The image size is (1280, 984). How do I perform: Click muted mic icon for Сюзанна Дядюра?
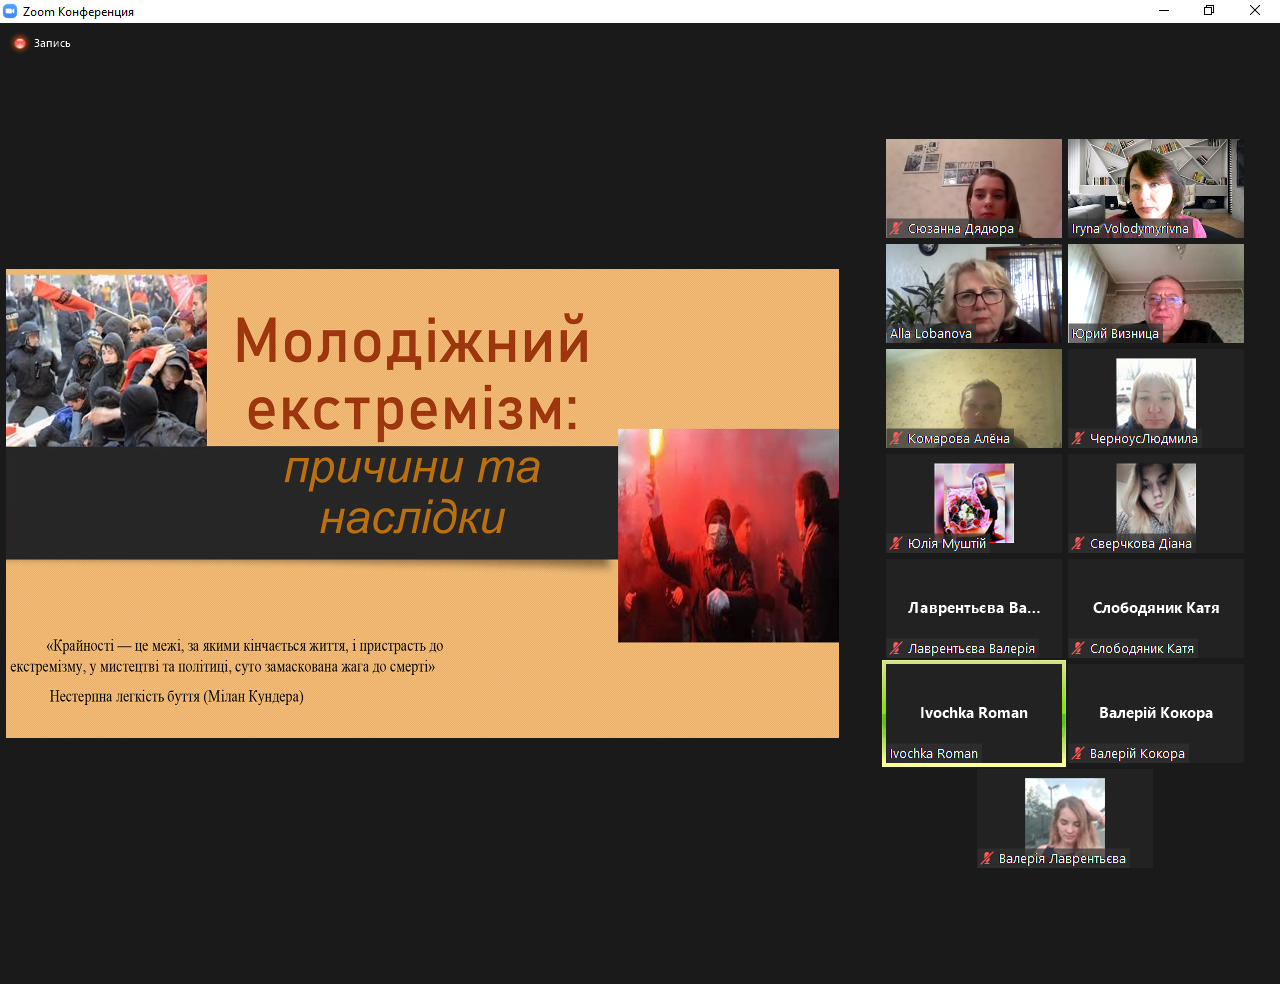pos(897,229)
